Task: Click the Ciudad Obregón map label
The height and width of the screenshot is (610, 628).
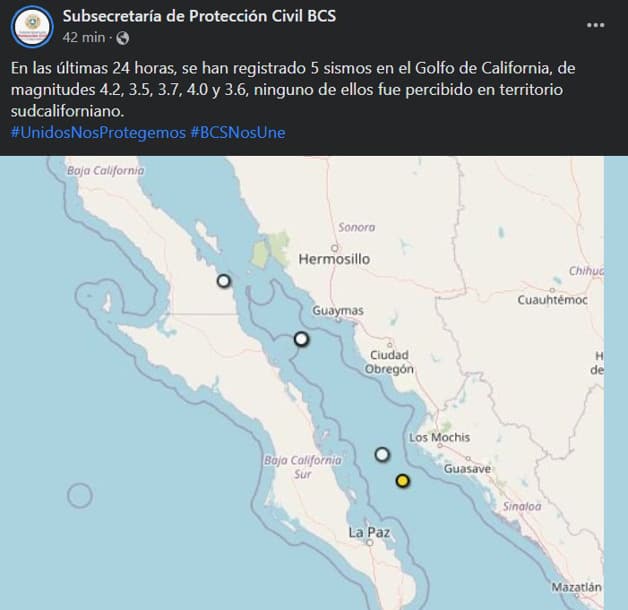Action: [x=389, y=362]
